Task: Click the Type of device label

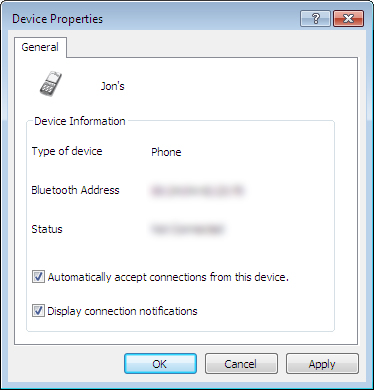Action: tap(67, 152)
